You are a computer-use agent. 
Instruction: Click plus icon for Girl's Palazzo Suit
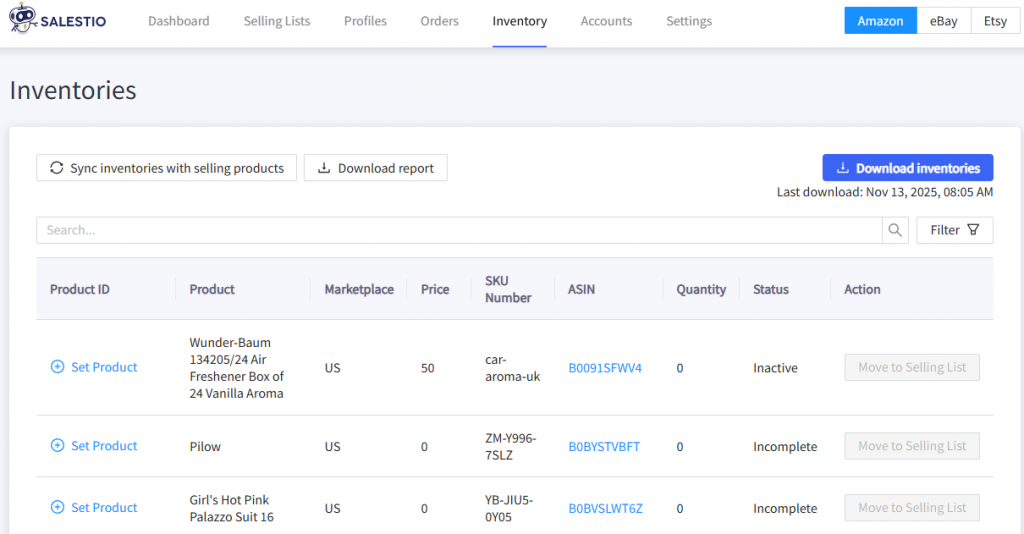tap(57, 508)
